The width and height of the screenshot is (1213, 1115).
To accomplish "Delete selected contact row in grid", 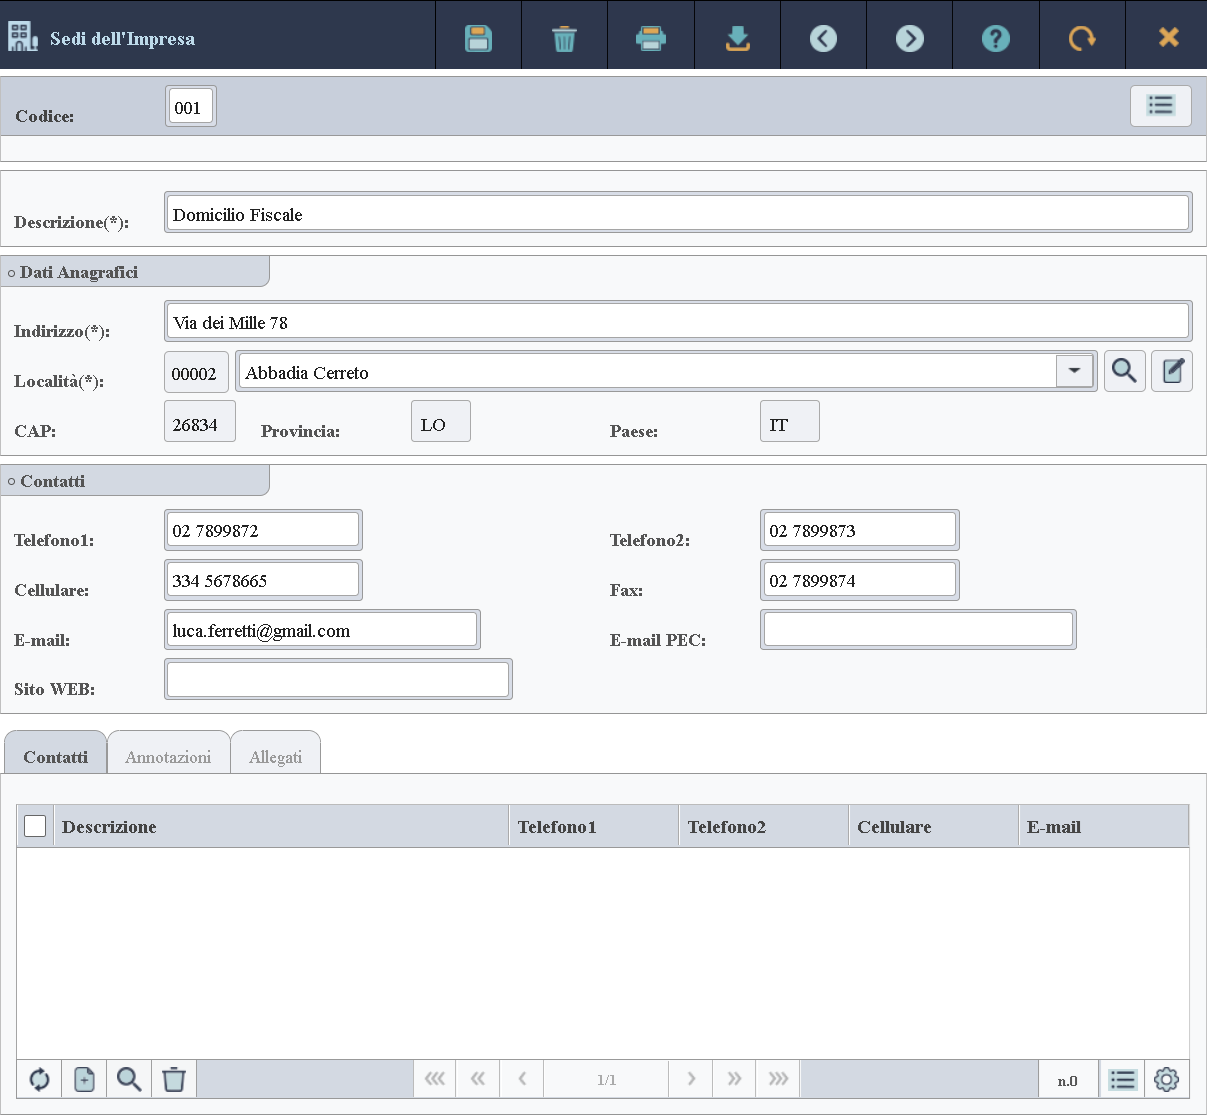I will (x=174, y=1079).
